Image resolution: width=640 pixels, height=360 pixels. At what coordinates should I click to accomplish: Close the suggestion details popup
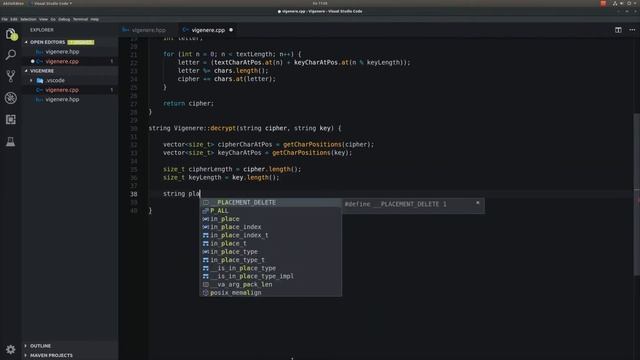click(478, 203)
